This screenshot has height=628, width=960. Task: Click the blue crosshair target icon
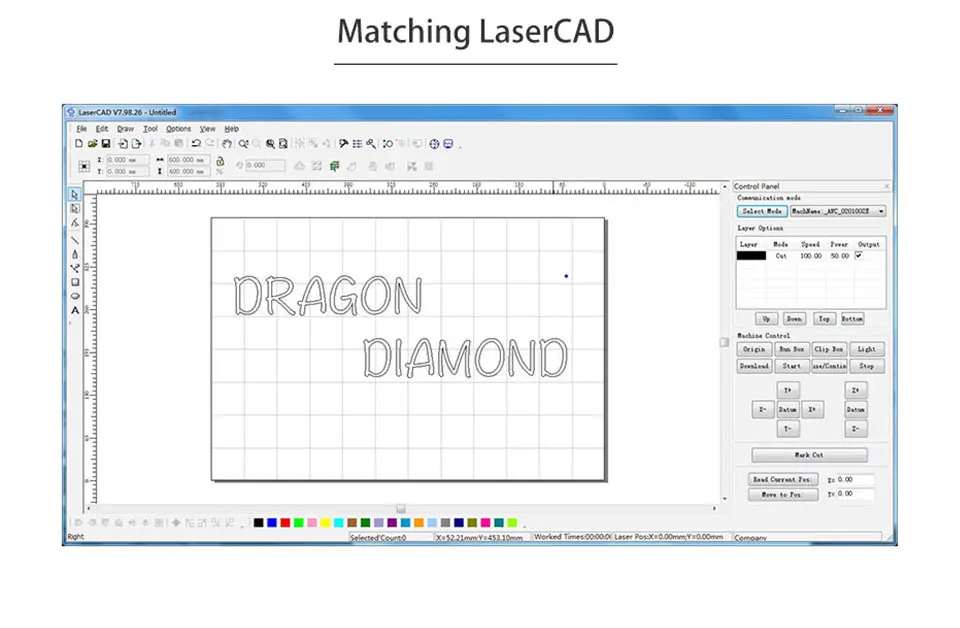coord(434,144)
